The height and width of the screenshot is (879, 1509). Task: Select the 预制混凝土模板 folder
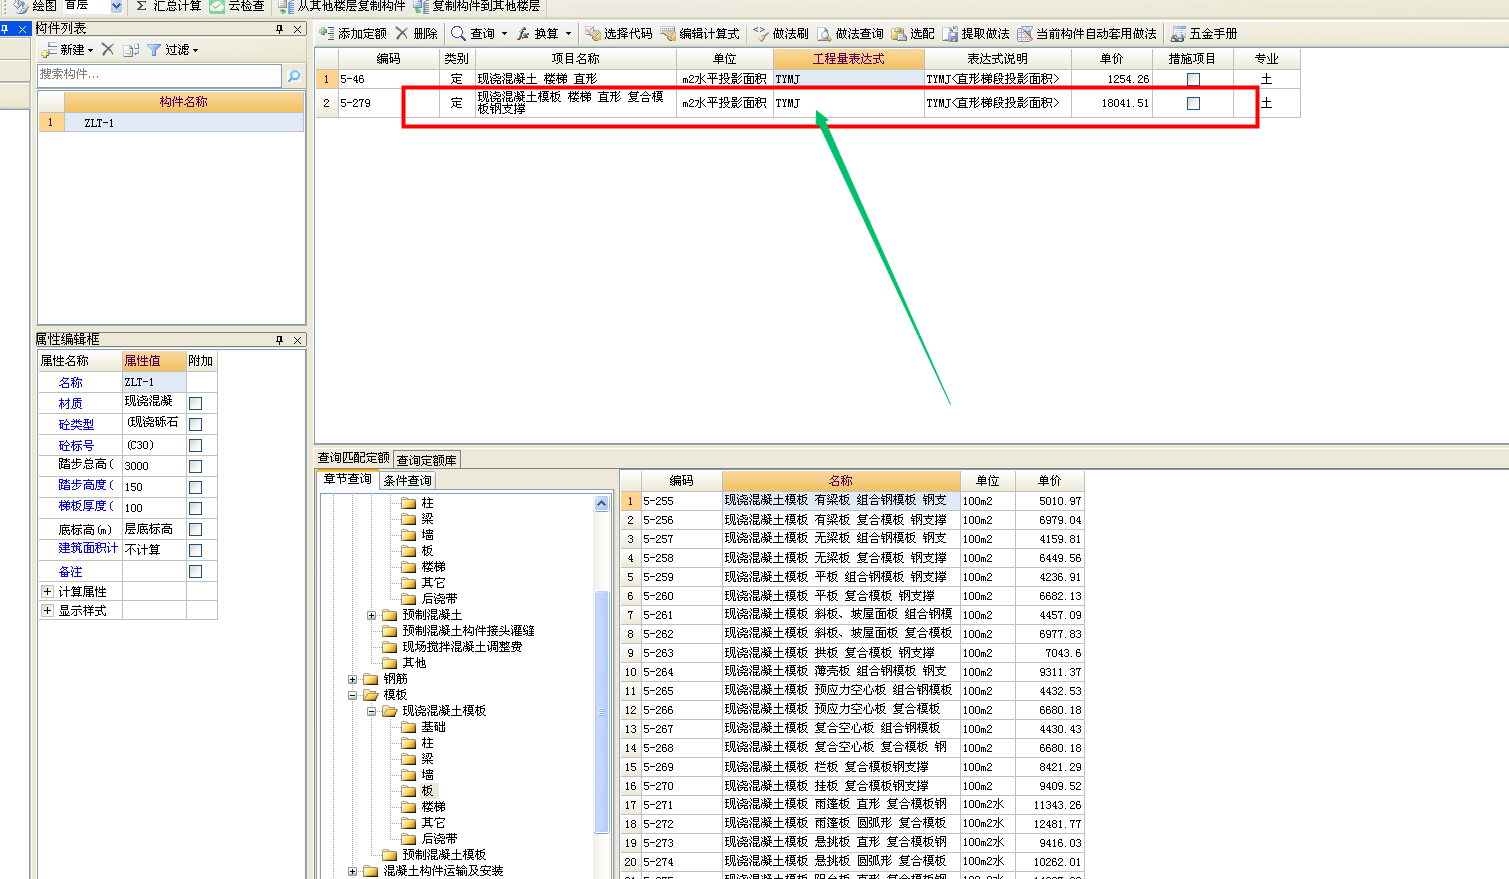(x=444, y=855)
